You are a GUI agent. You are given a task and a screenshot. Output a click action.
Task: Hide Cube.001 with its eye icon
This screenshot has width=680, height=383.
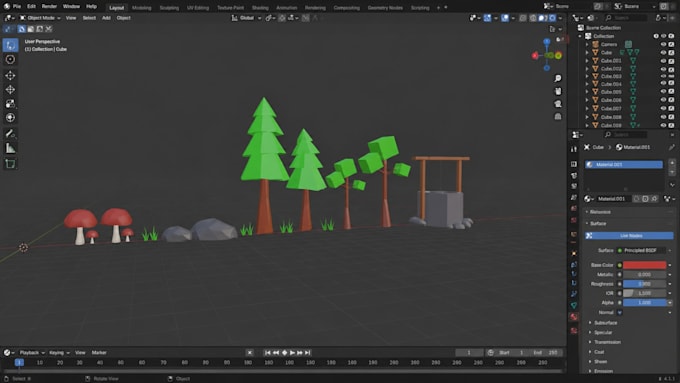[x=663, y=61]
